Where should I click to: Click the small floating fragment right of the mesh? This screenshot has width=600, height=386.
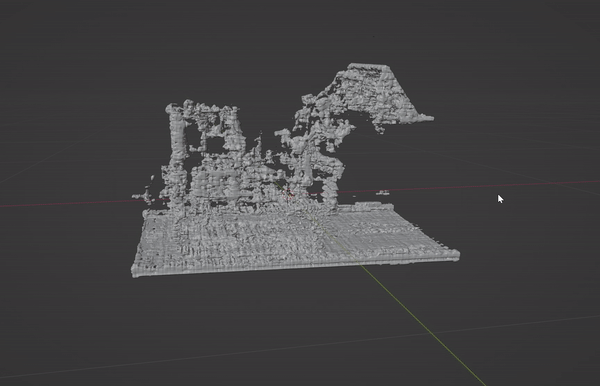[383, 192]
